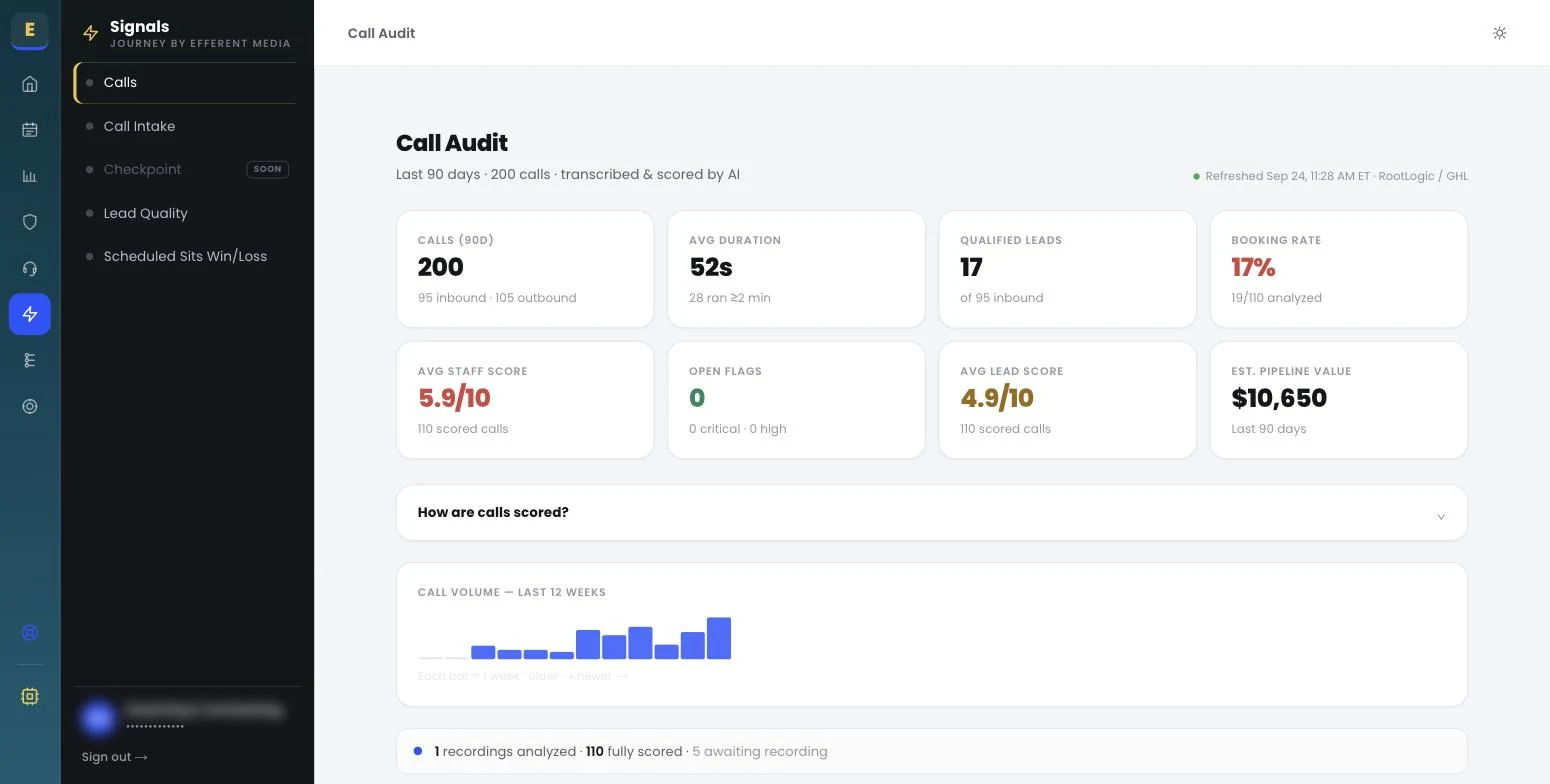The width and height of the screenshot is (1550, 784).
Task: Open the headset support icon
Action: coord(30,268)
